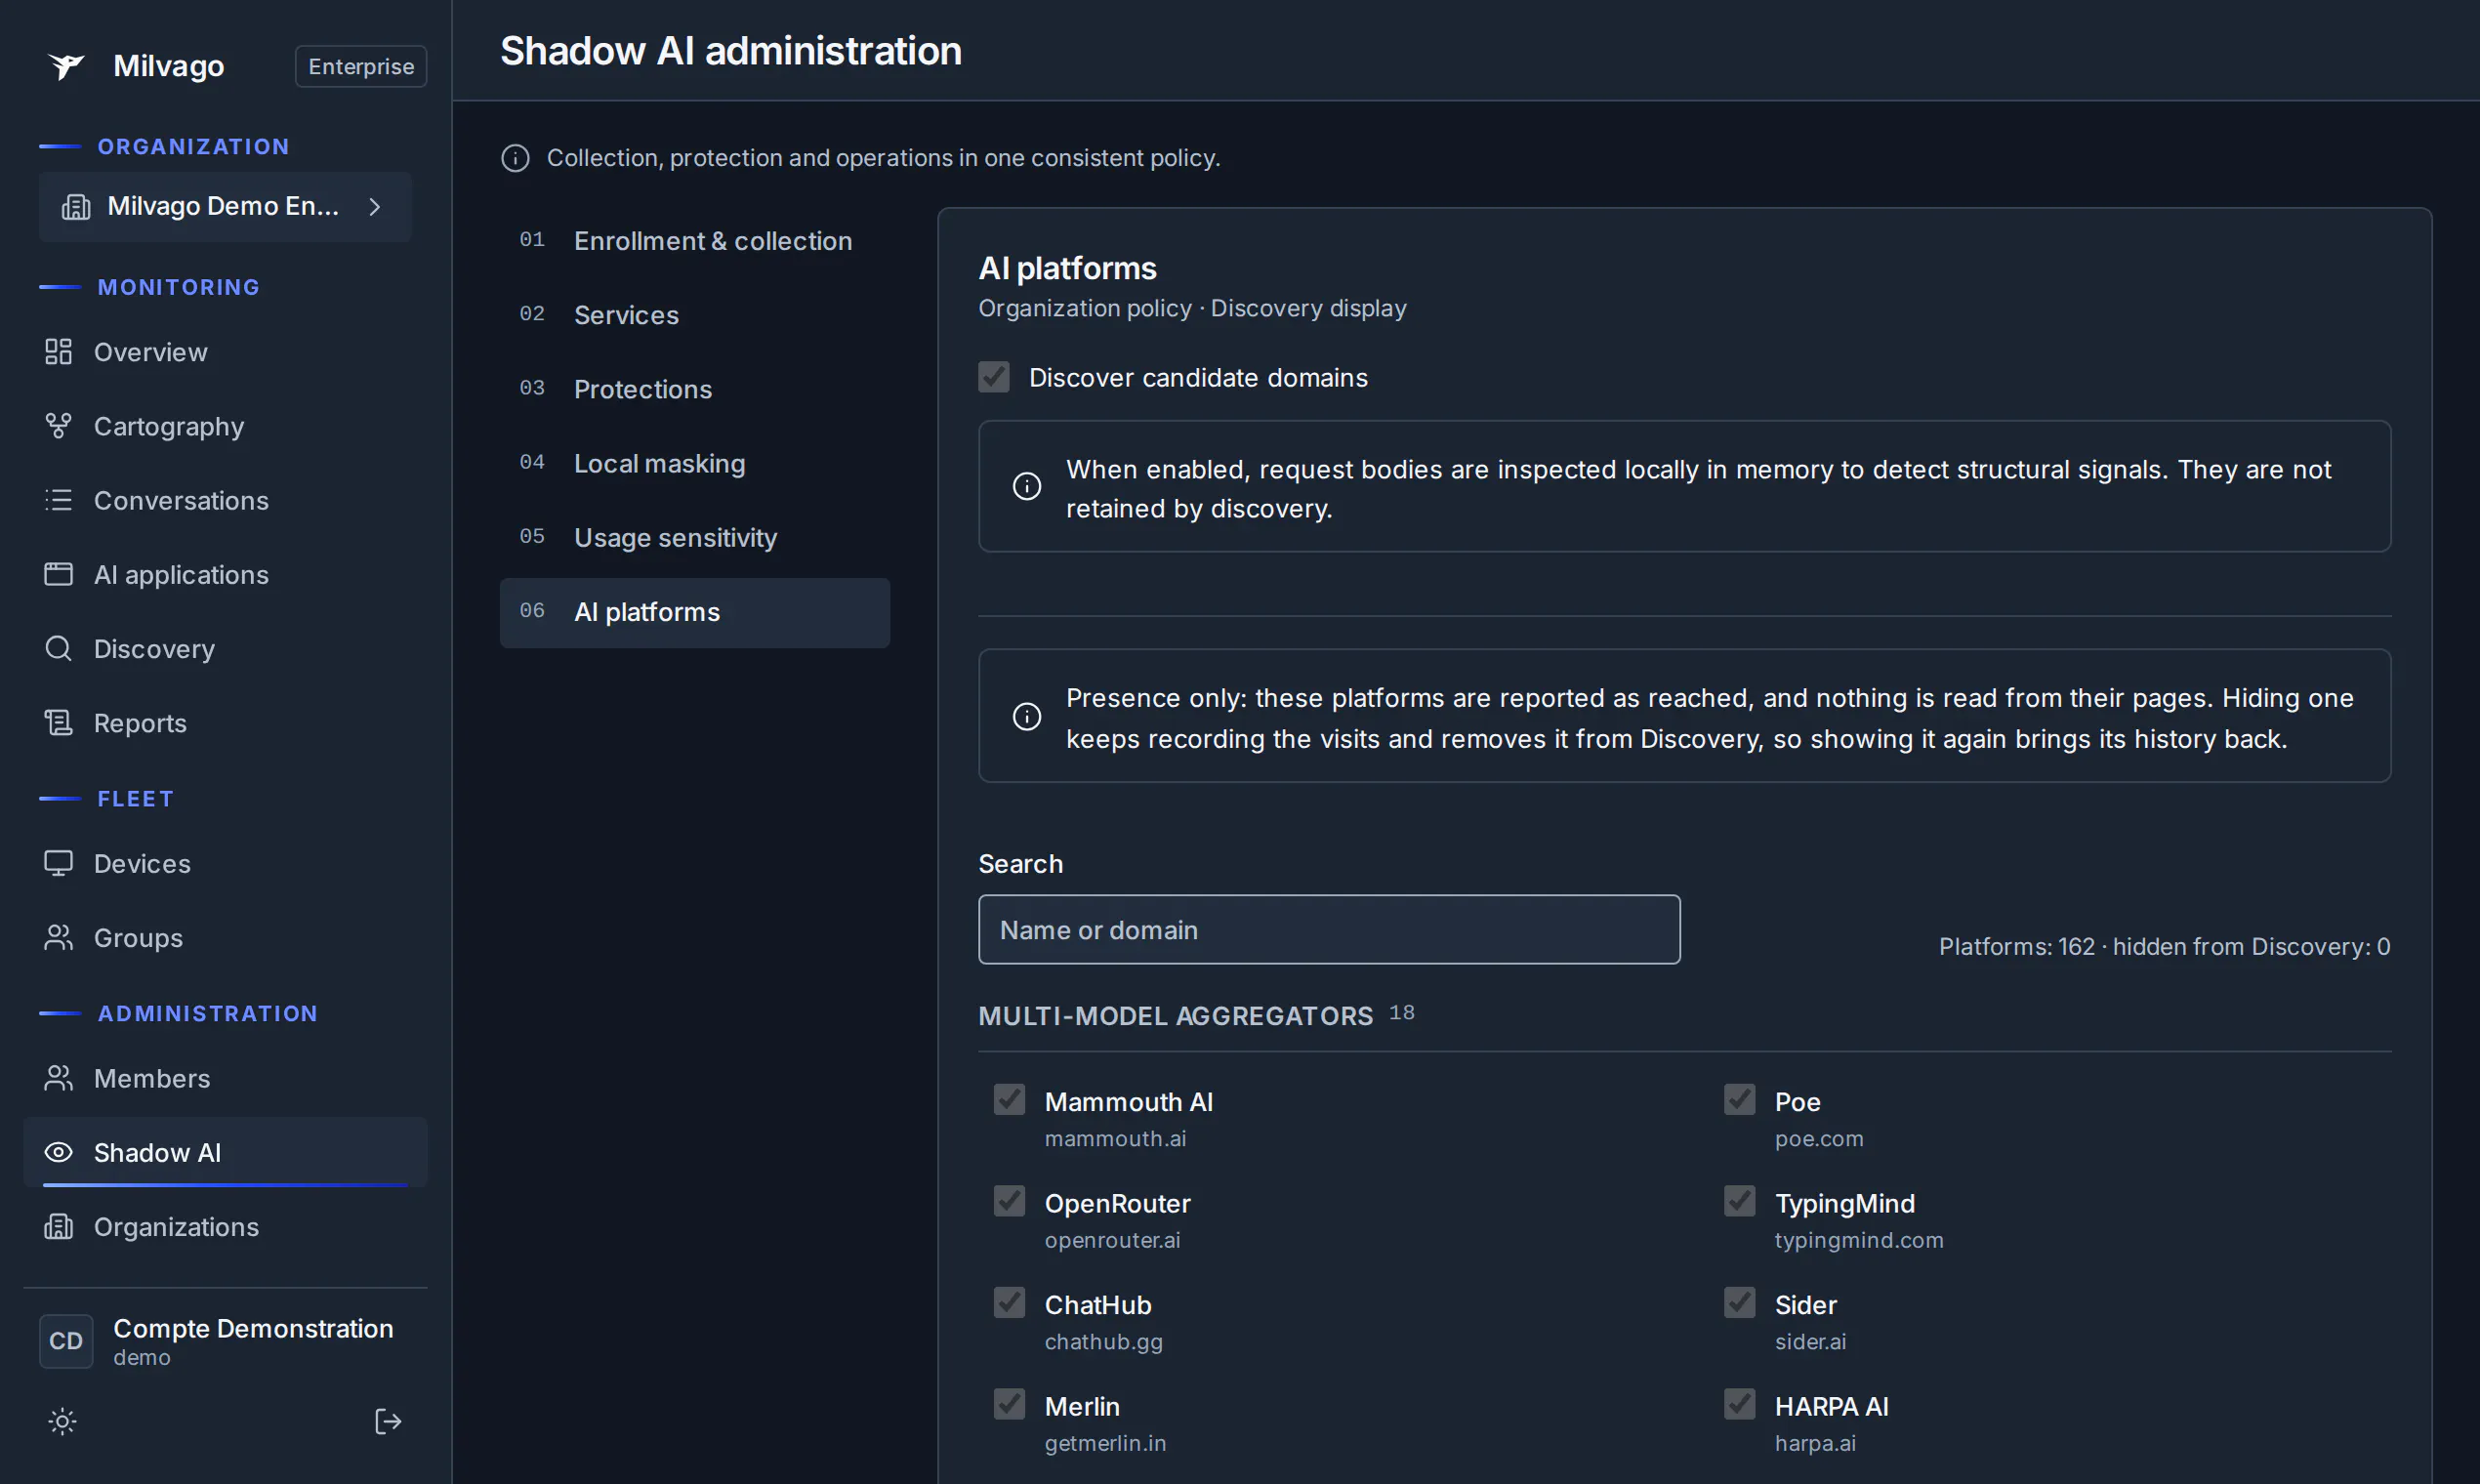
Task: Open the Discovery page
Action: click(x=226, y=649)
